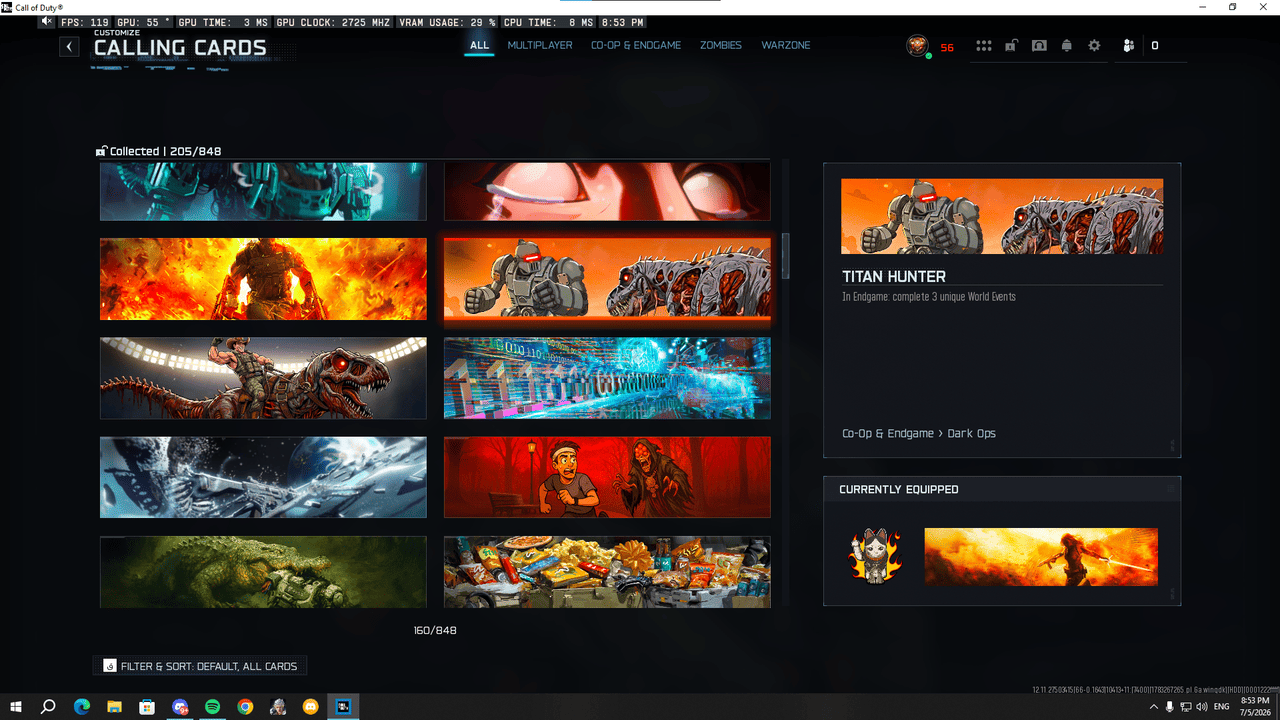
Task: Click the party count 0 in header
Action: pyautogui.click(x=1155, y=46)
